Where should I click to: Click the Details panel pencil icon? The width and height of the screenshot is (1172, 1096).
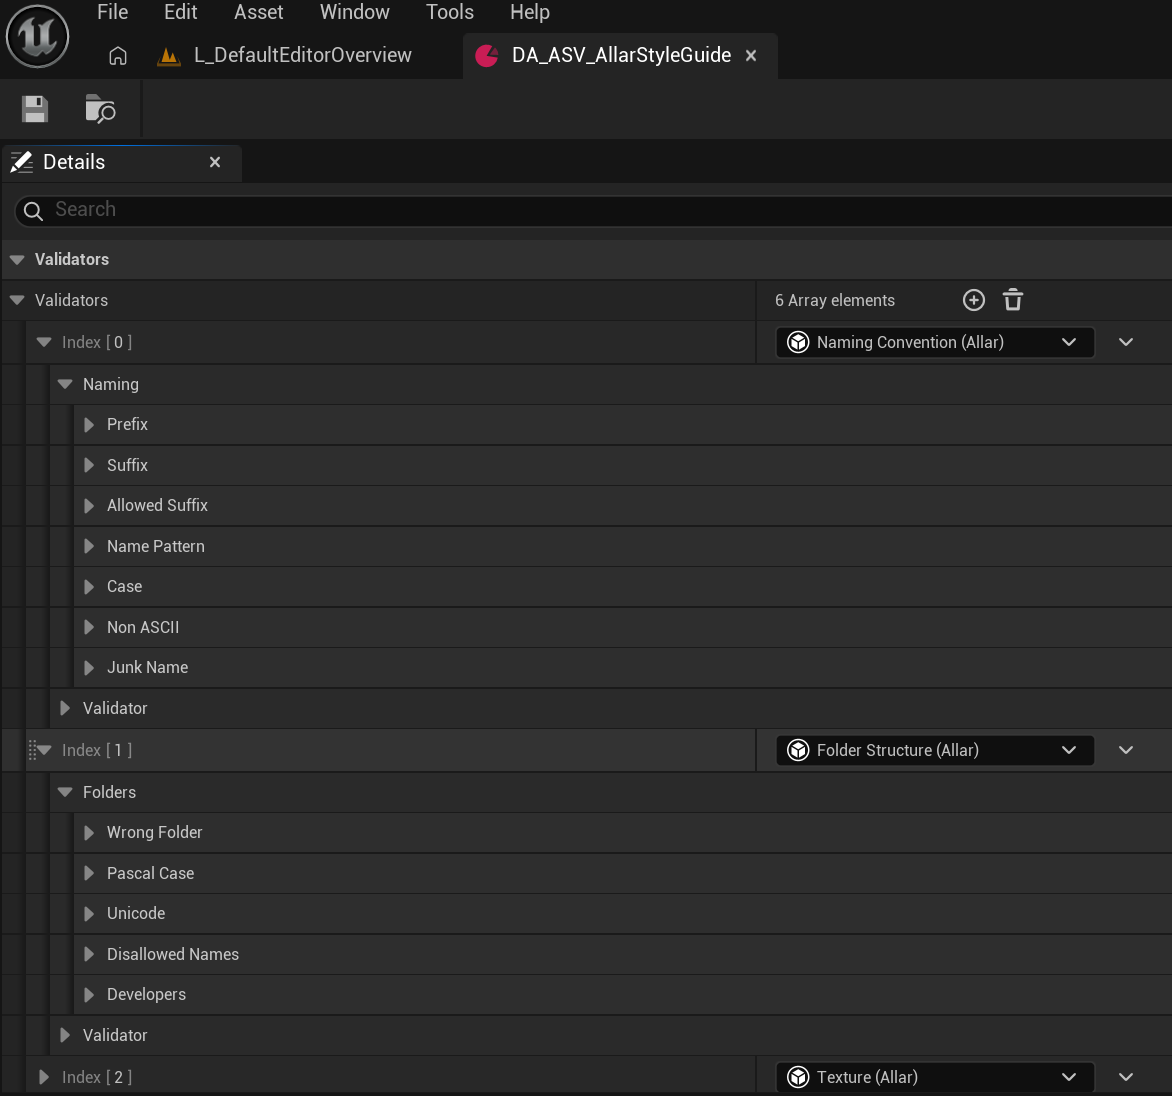tap(22, 161)
